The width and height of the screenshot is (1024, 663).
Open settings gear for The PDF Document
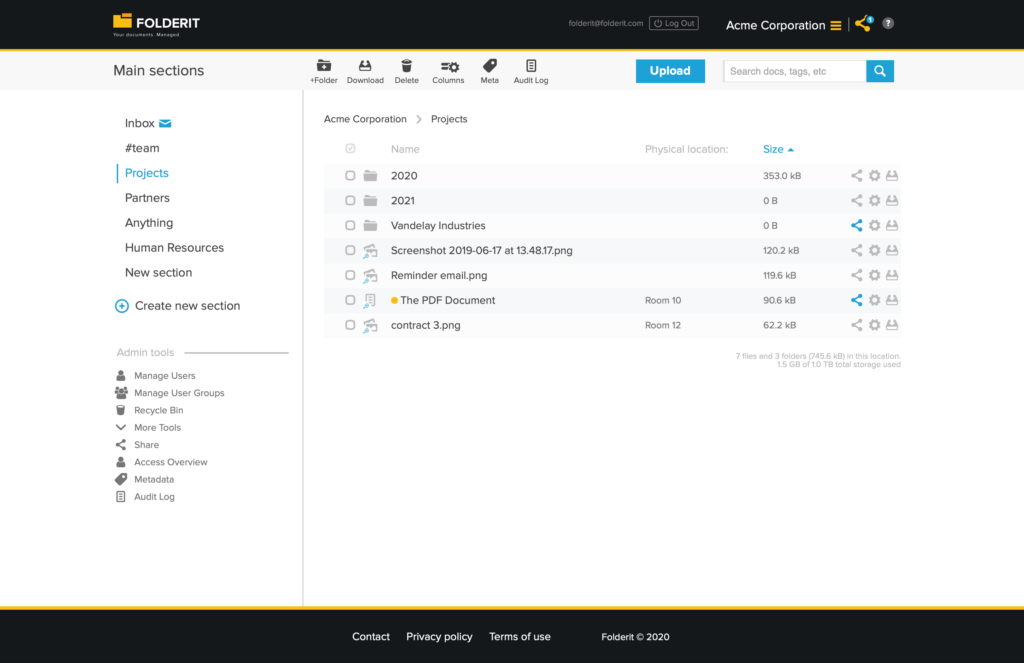[874, 300]
